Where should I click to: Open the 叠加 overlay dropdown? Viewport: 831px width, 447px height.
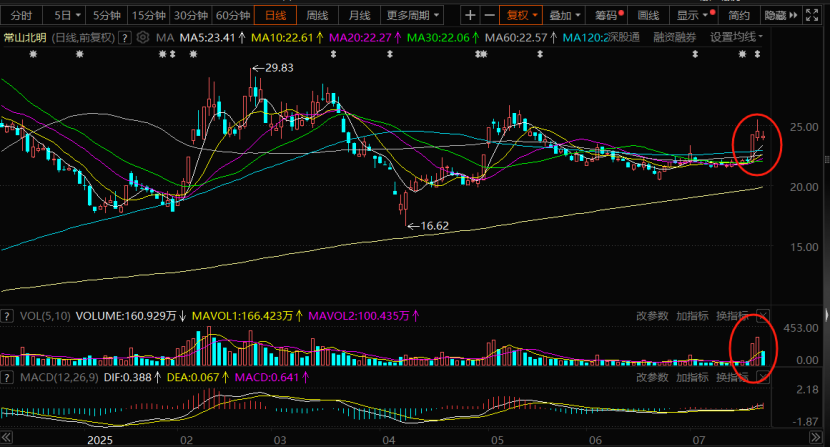pyautogui.click(x=564, y=15)
